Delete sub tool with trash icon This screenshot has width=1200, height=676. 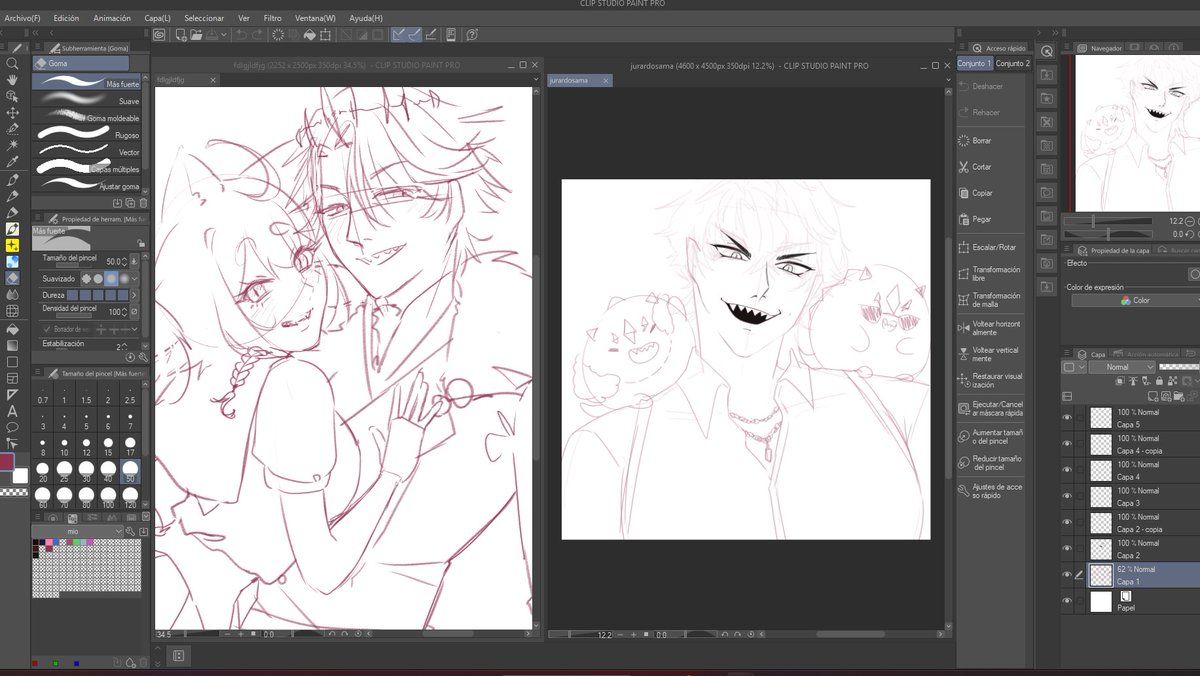[x=143, y=203]
